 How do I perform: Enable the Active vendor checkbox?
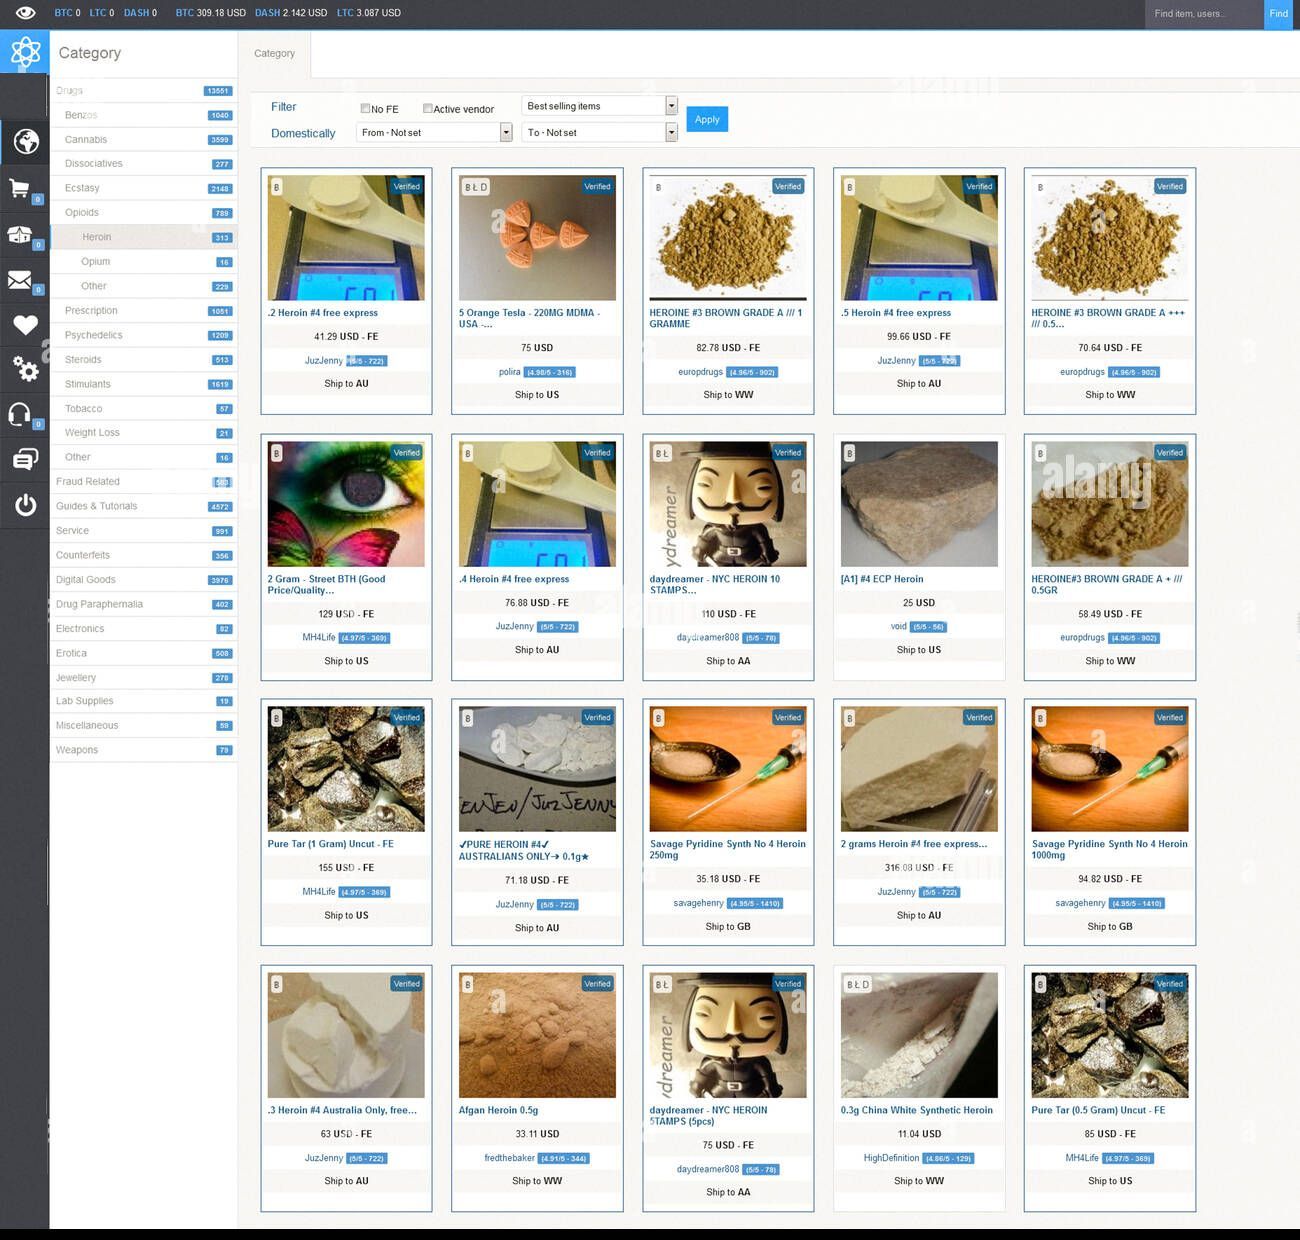427,108
